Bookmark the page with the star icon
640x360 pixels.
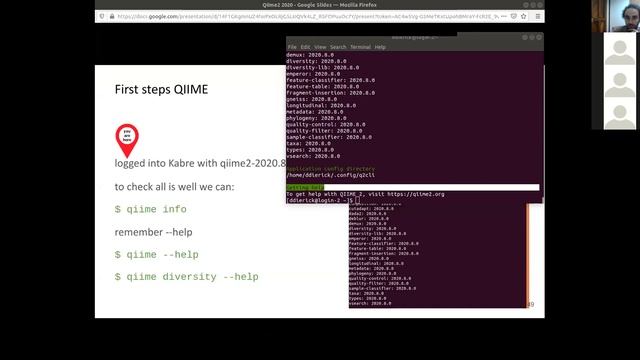524,16
